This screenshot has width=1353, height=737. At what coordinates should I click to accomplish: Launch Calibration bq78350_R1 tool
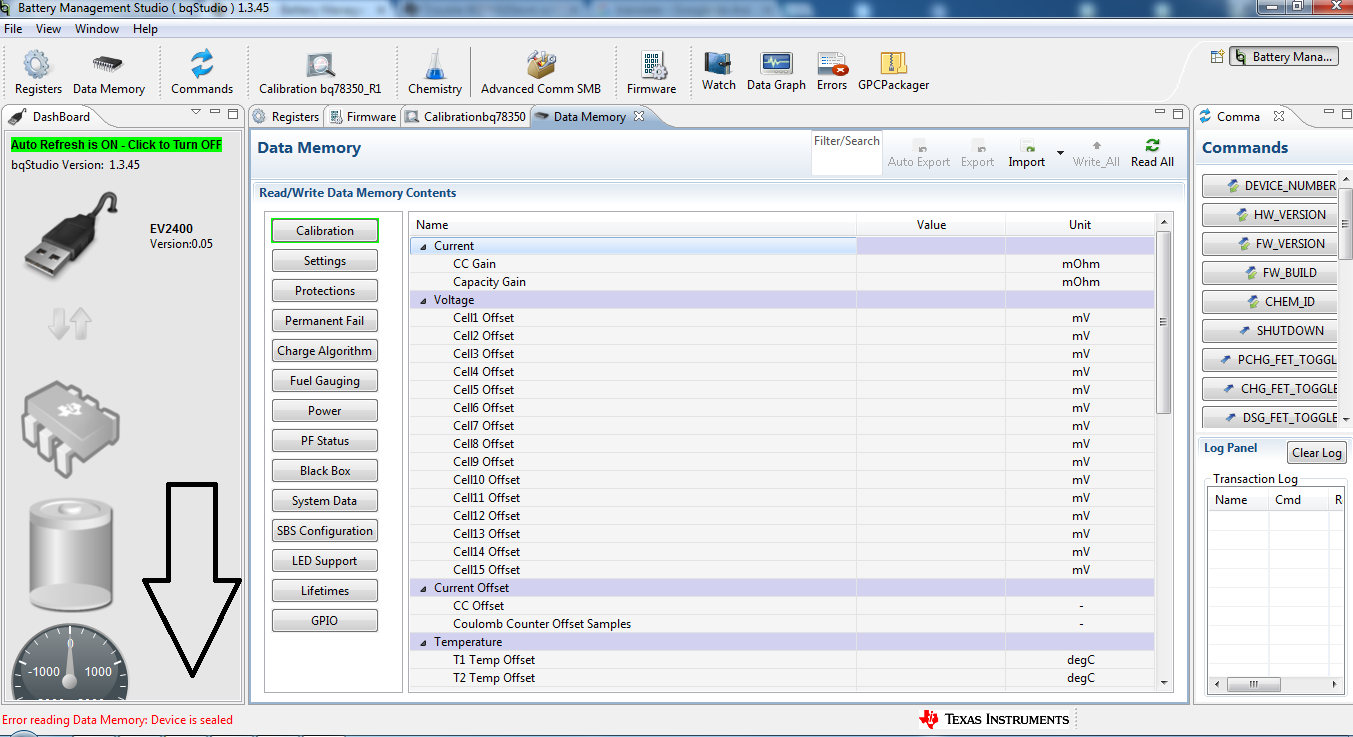[x=320, y=72]
